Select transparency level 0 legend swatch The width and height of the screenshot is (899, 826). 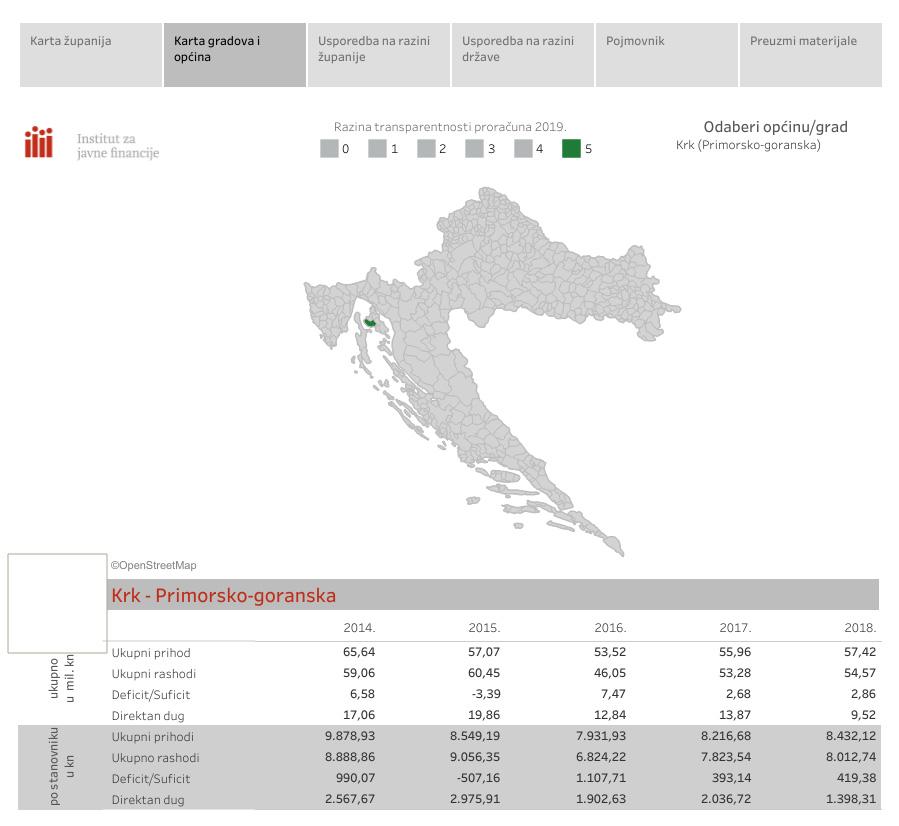point(329,149)
